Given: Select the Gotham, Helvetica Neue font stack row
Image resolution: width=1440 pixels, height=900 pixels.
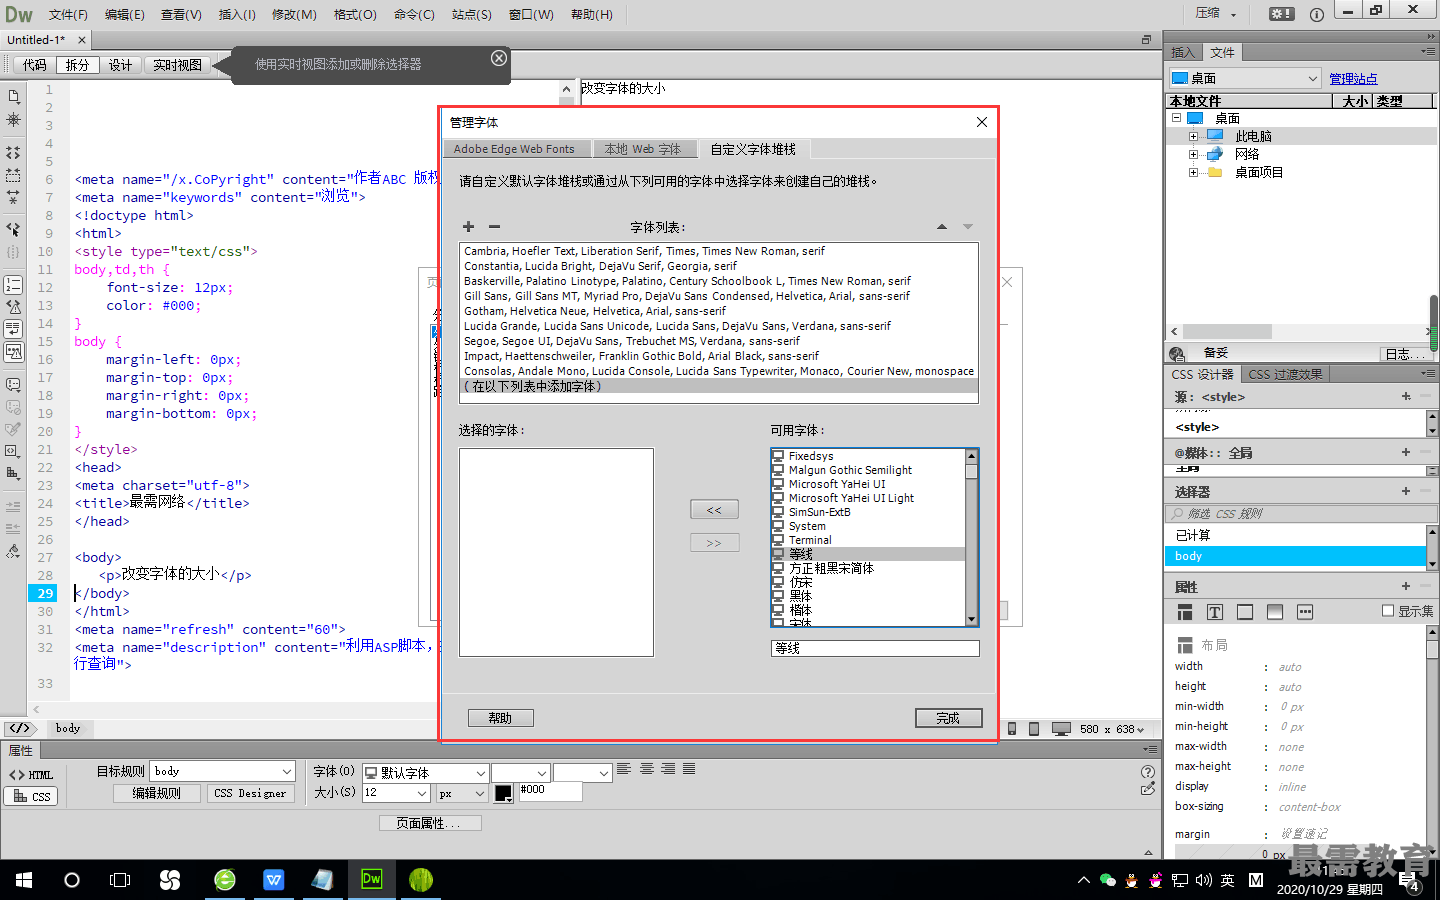Looking at the screenshot, I should [x=718, y=311].
